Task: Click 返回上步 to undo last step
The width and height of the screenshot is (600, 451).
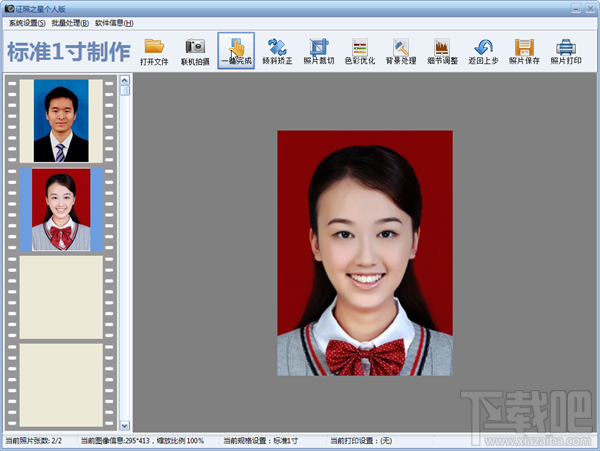Action: click(x=483, y=51)
